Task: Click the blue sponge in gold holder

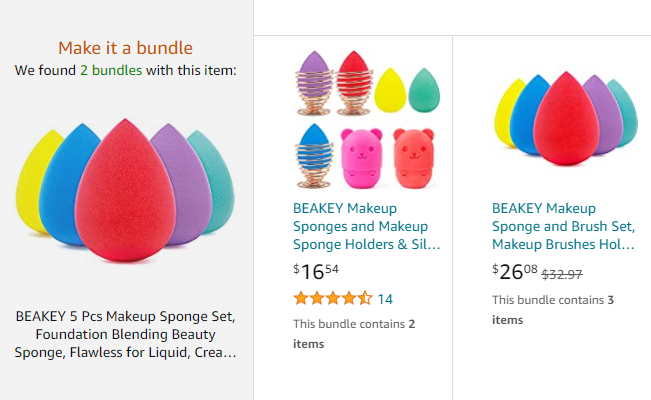Action: click(316, 152)
